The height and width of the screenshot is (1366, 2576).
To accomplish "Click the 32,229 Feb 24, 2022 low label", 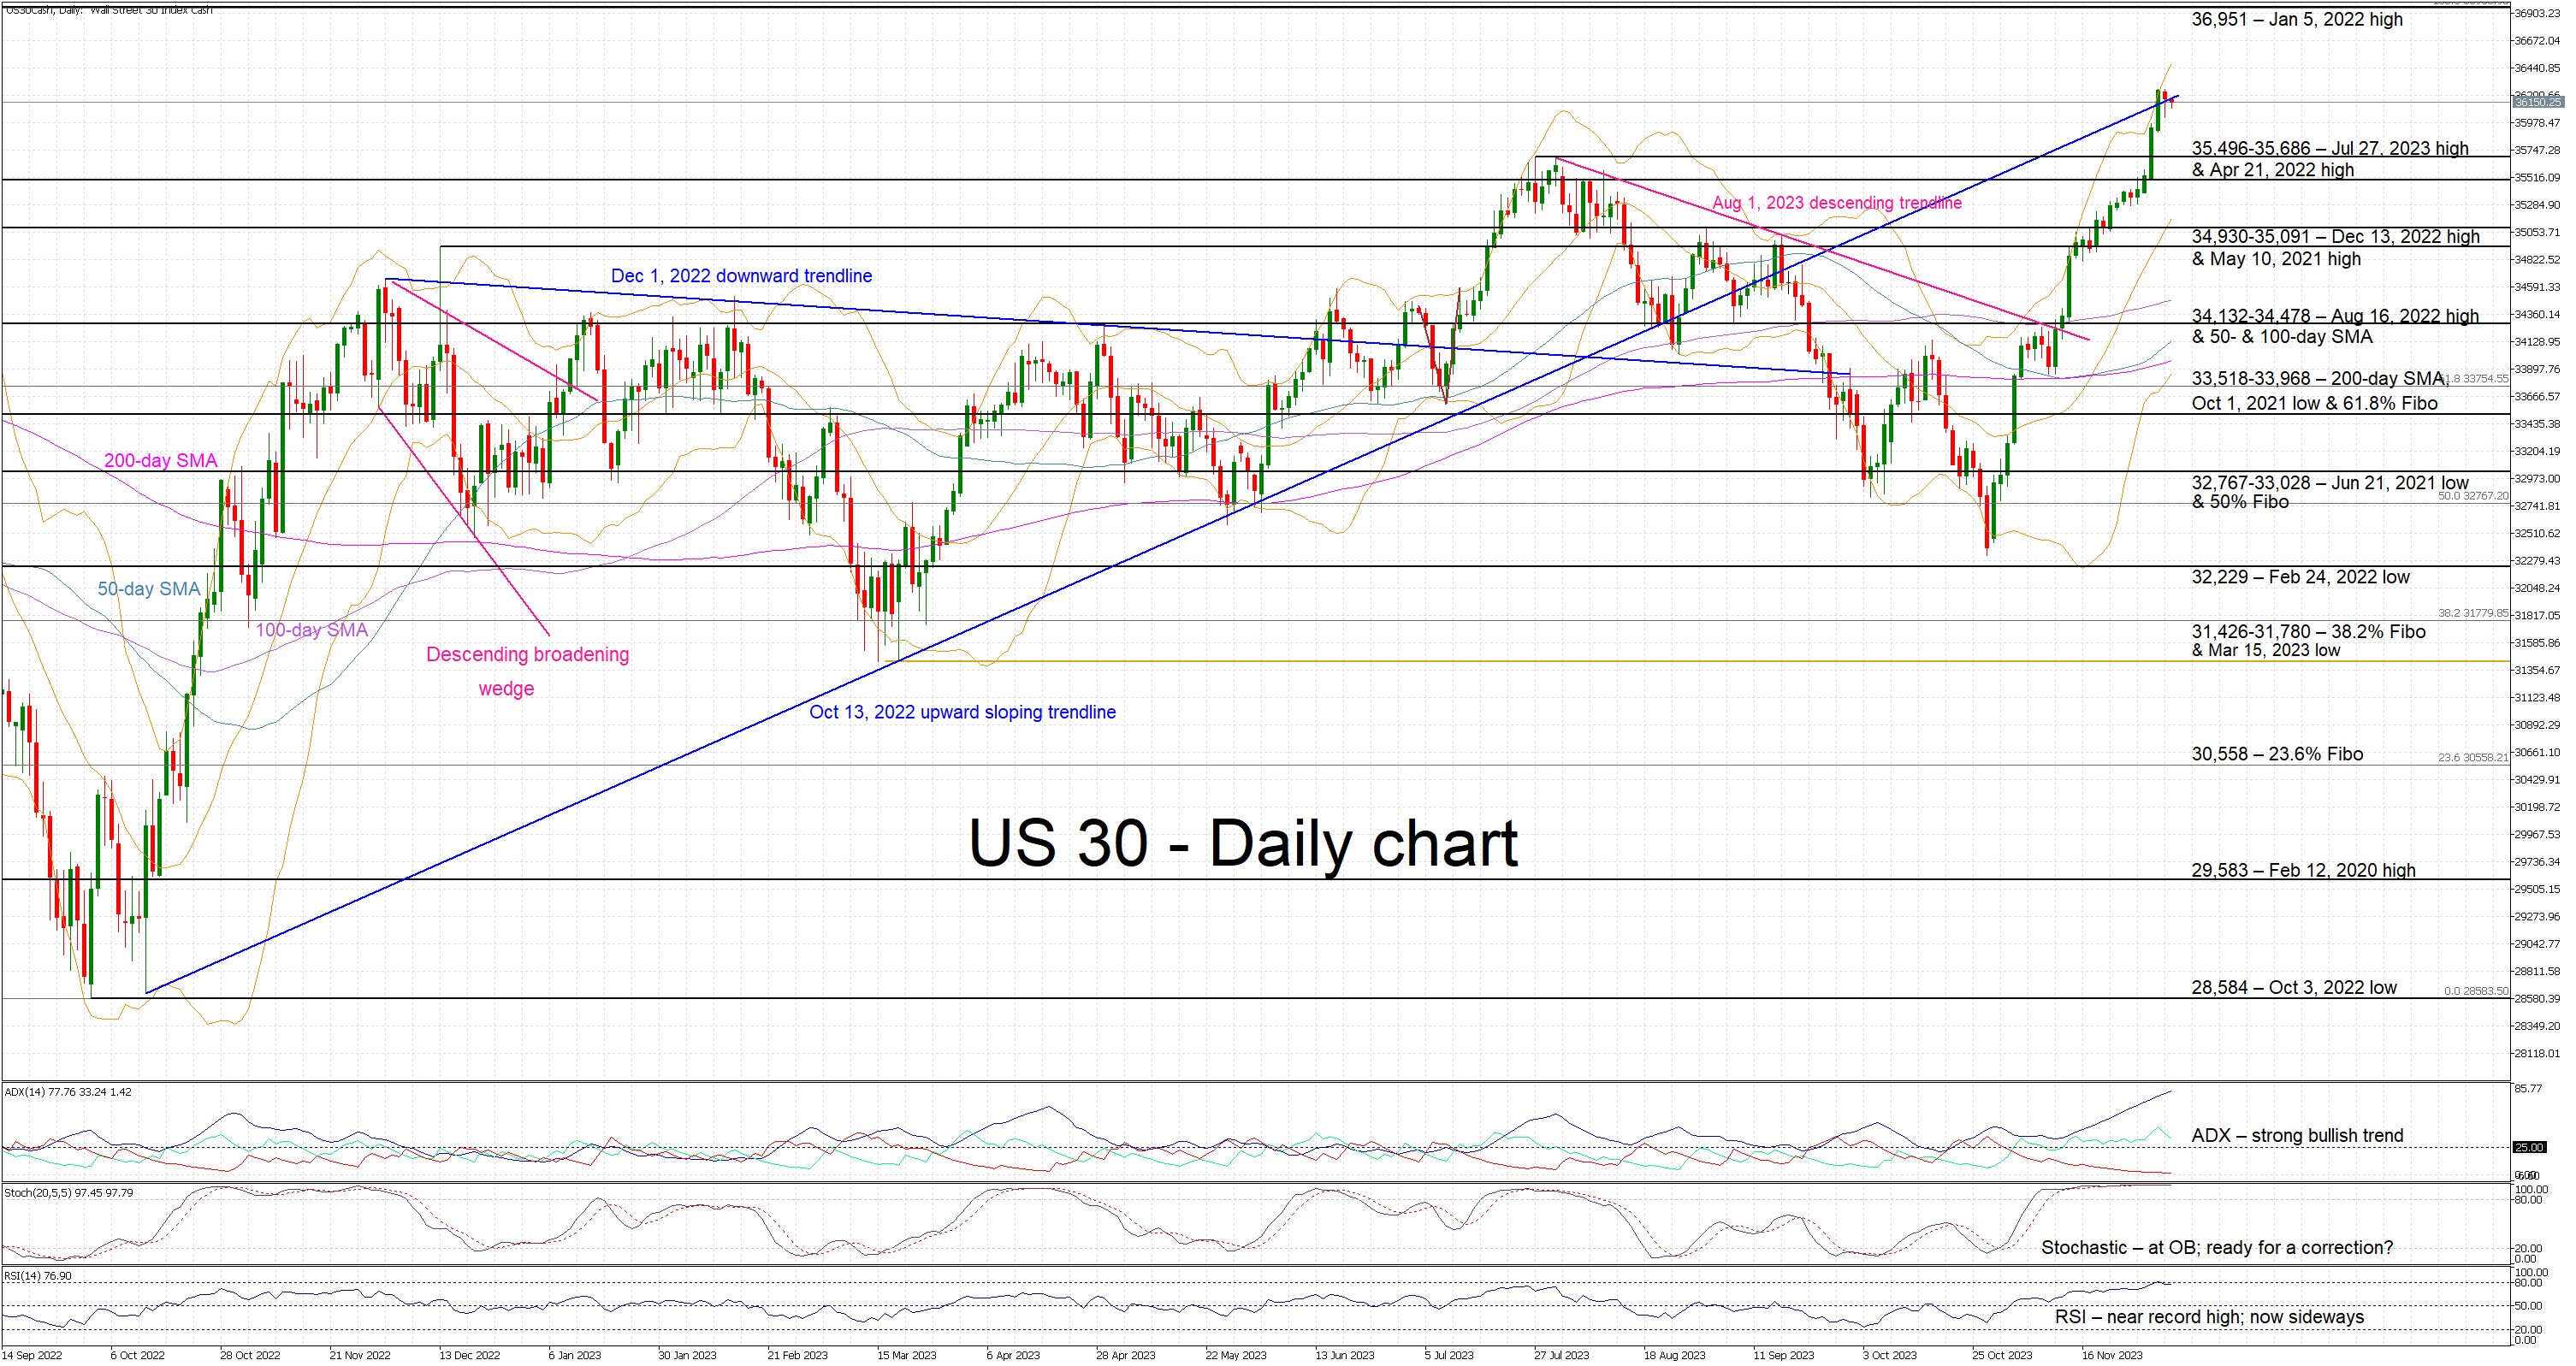I will [x=2300, y=577].
